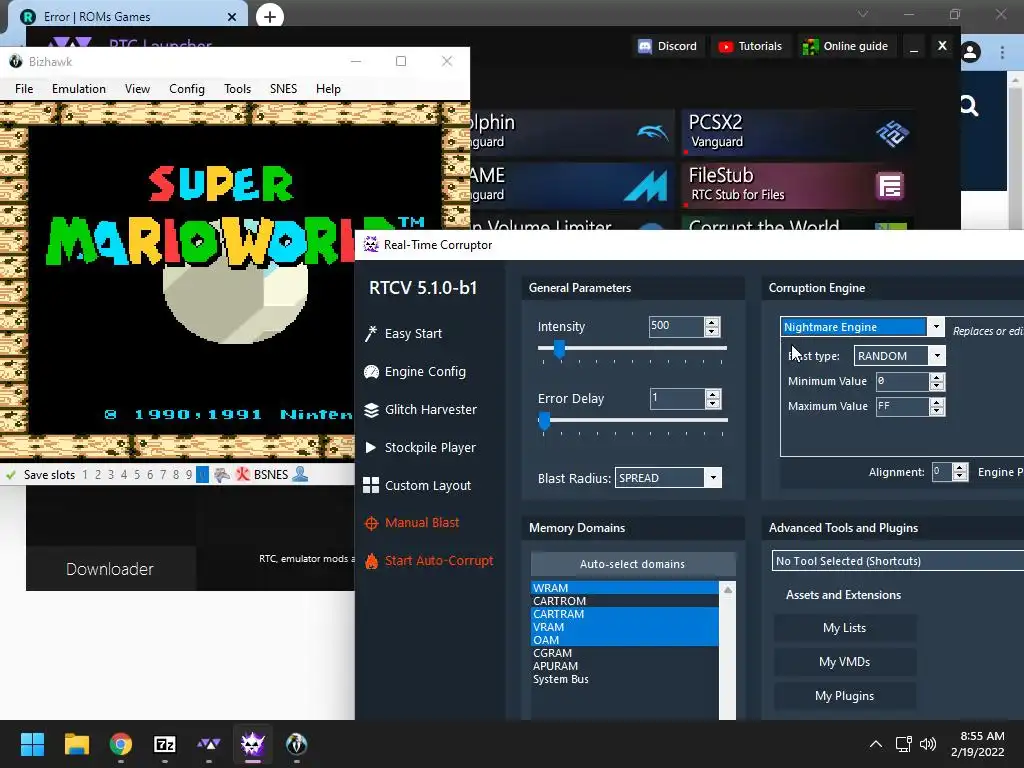Open RTC Launcher taskbar icon

click(x=208, y=744)
